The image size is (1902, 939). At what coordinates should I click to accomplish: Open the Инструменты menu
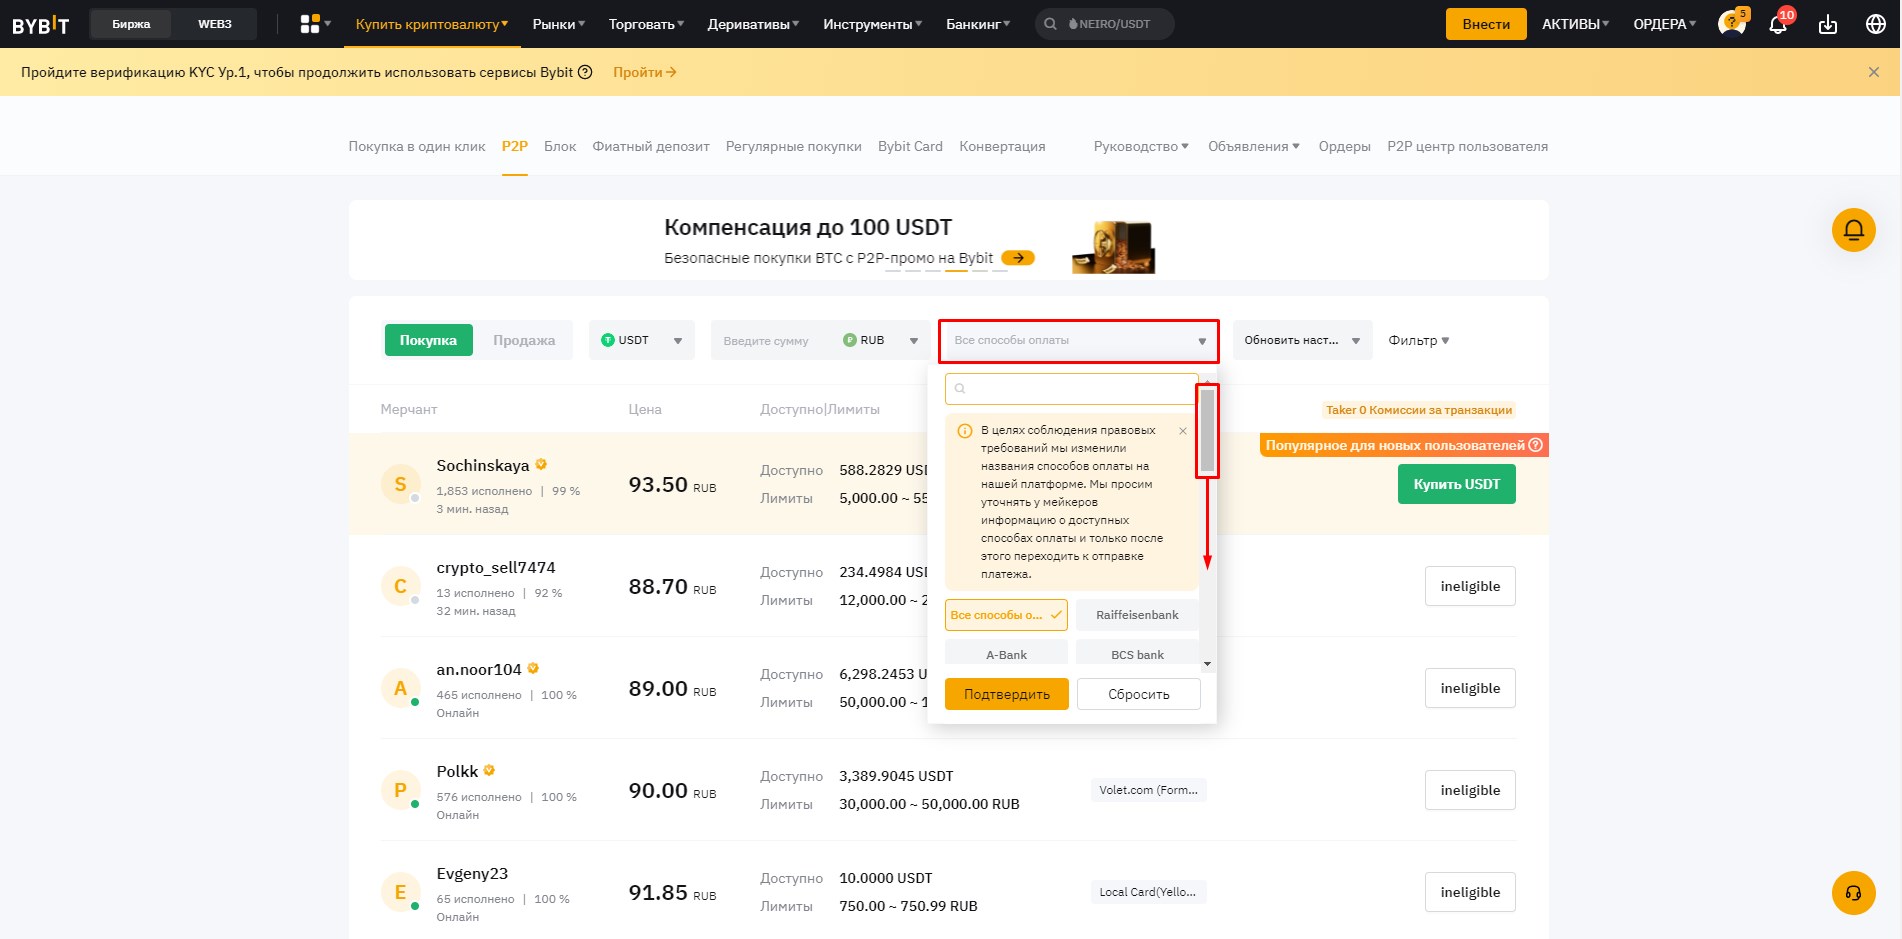873,24
